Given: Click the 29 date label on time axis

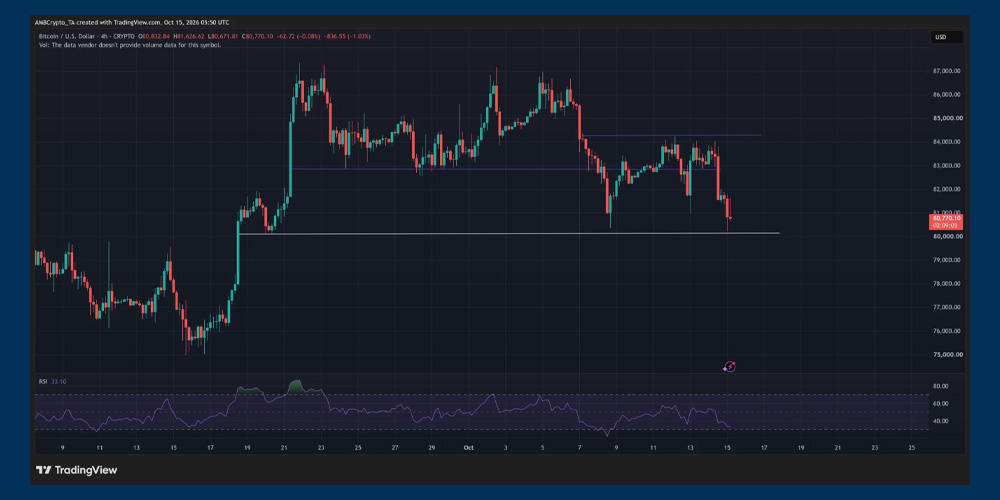Looking at the screenshot, I should (x=432, y=448).
